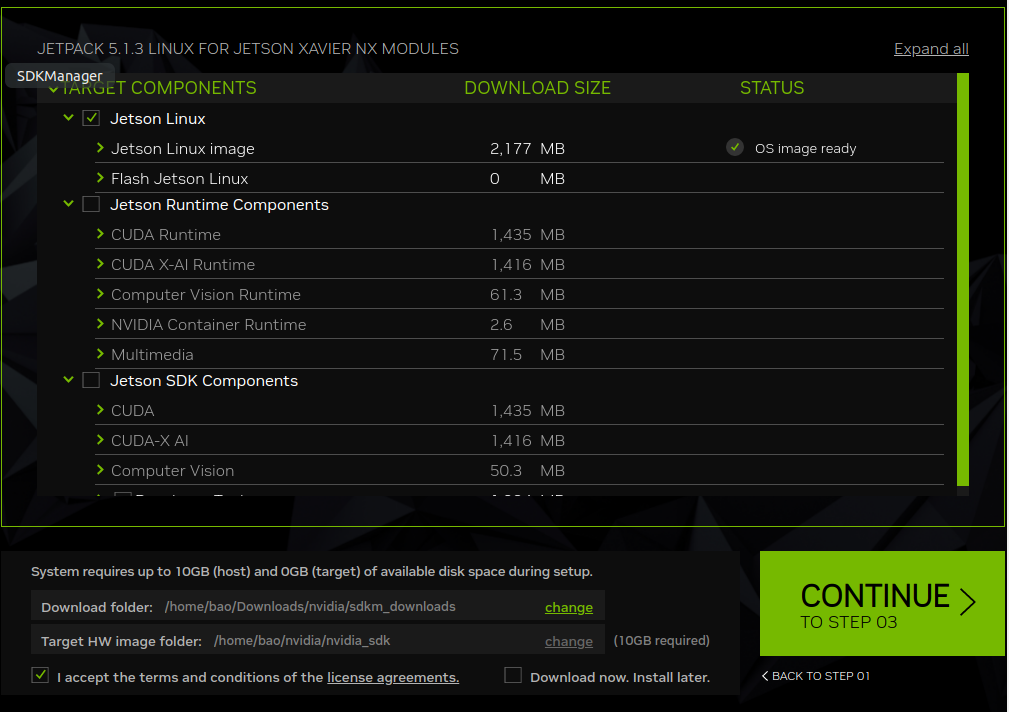Click the green components list scrollbar
Viewport: 1009px width, 712px height.
pos(963,280)
